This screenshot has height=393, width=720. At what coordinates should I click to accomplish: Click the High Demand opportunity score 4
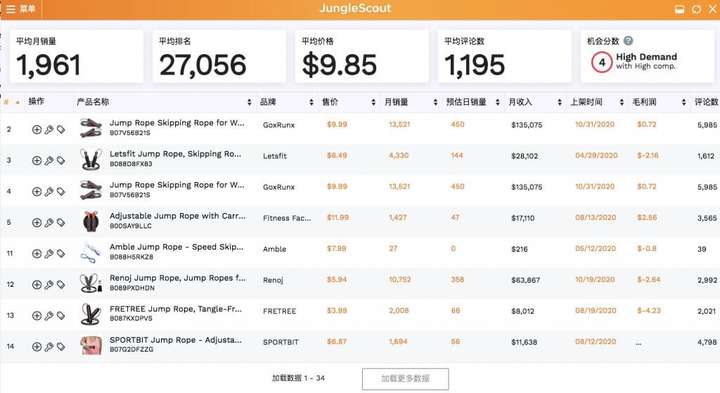(x=602, y=62)
